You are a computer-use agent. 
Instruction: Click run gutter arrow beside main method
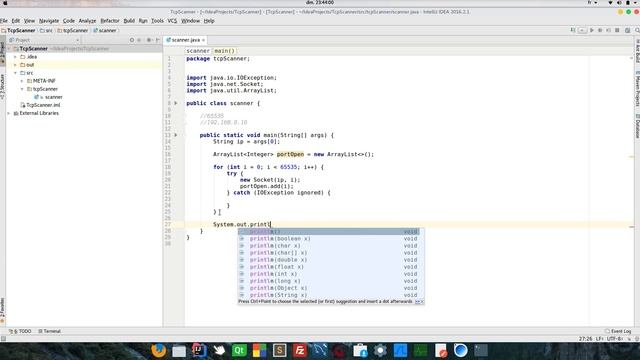pos(176,135)
